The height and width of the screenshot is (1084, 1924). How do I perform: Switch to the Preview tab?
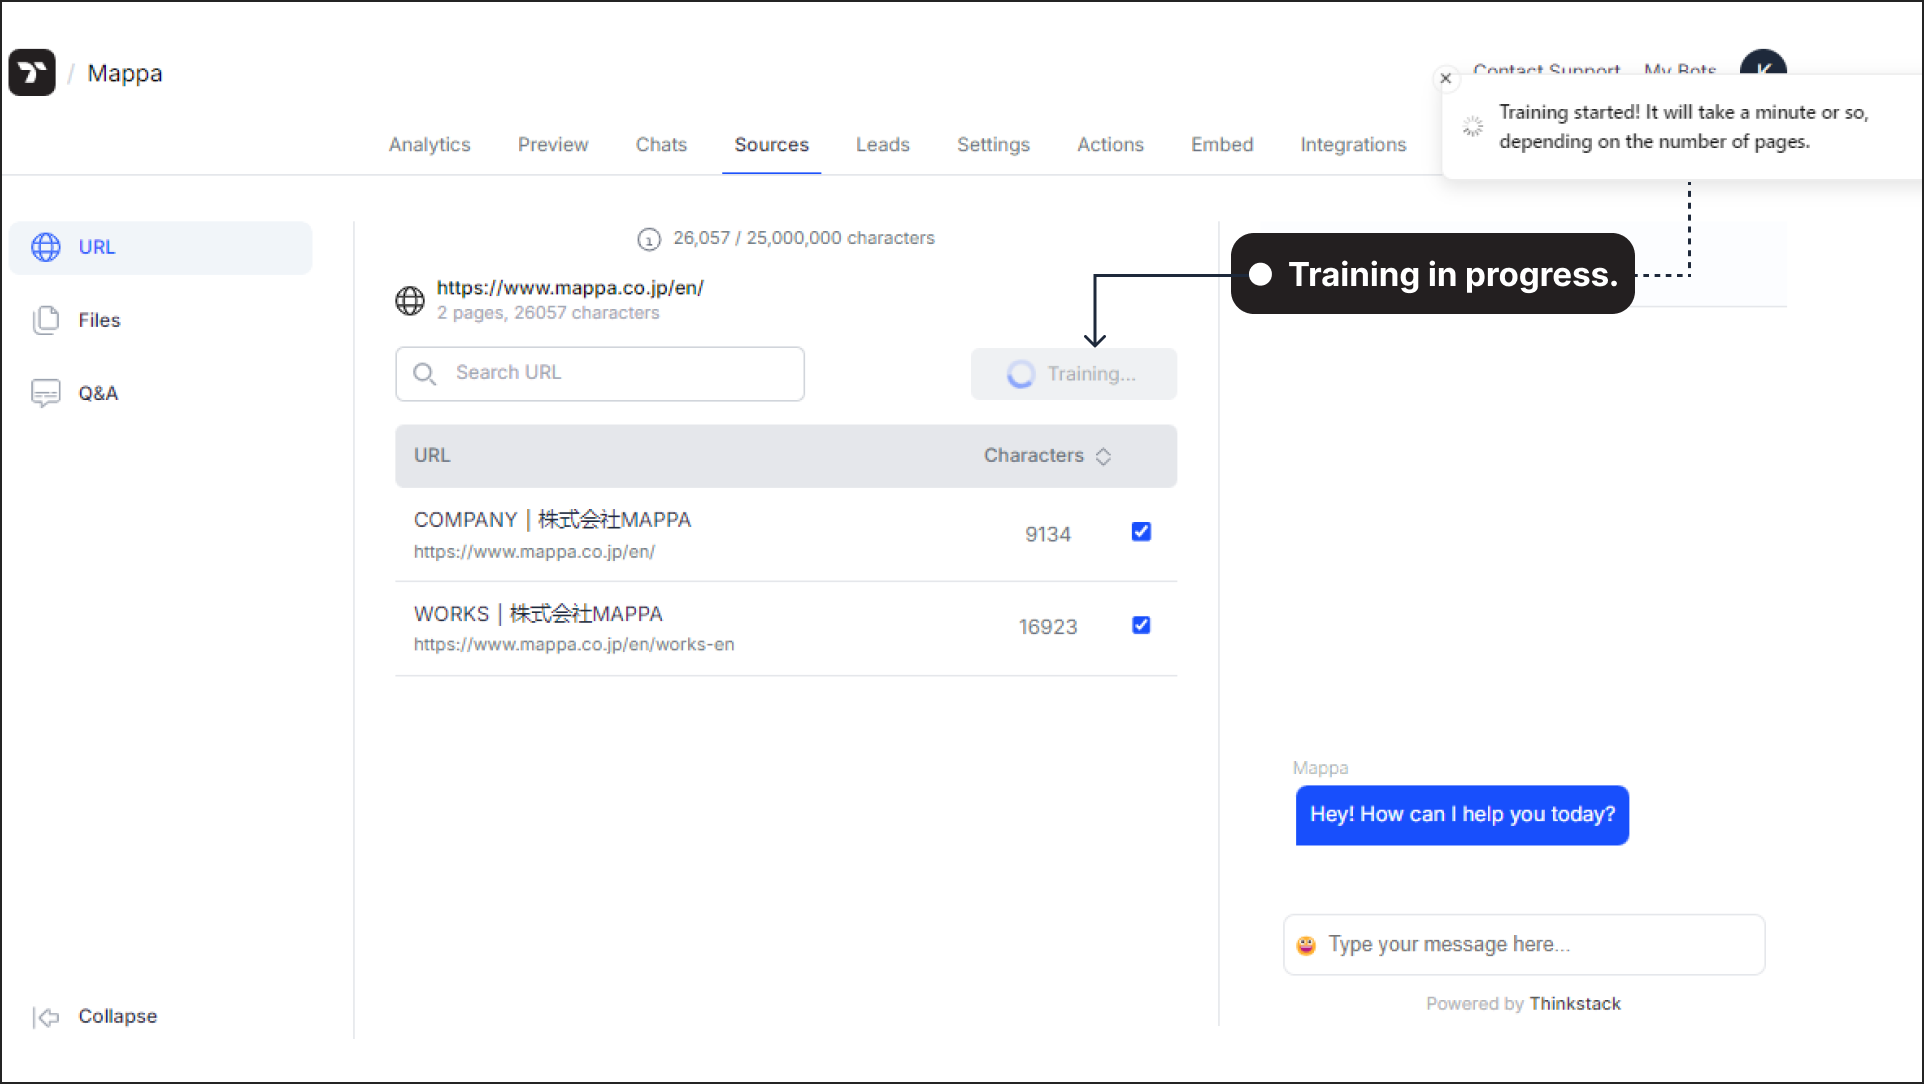click(x=553, y=144)
